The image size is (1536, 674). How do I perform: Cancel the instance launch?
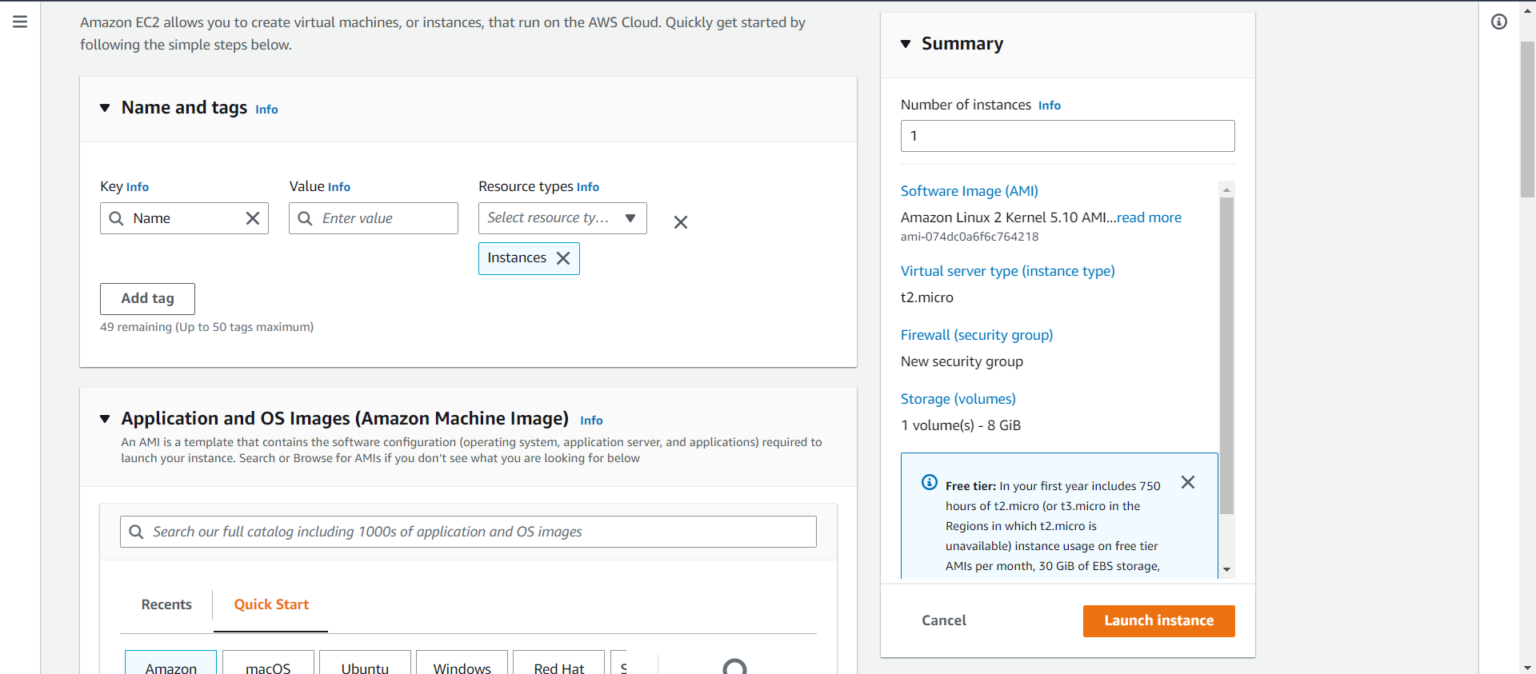click(943, 620)
